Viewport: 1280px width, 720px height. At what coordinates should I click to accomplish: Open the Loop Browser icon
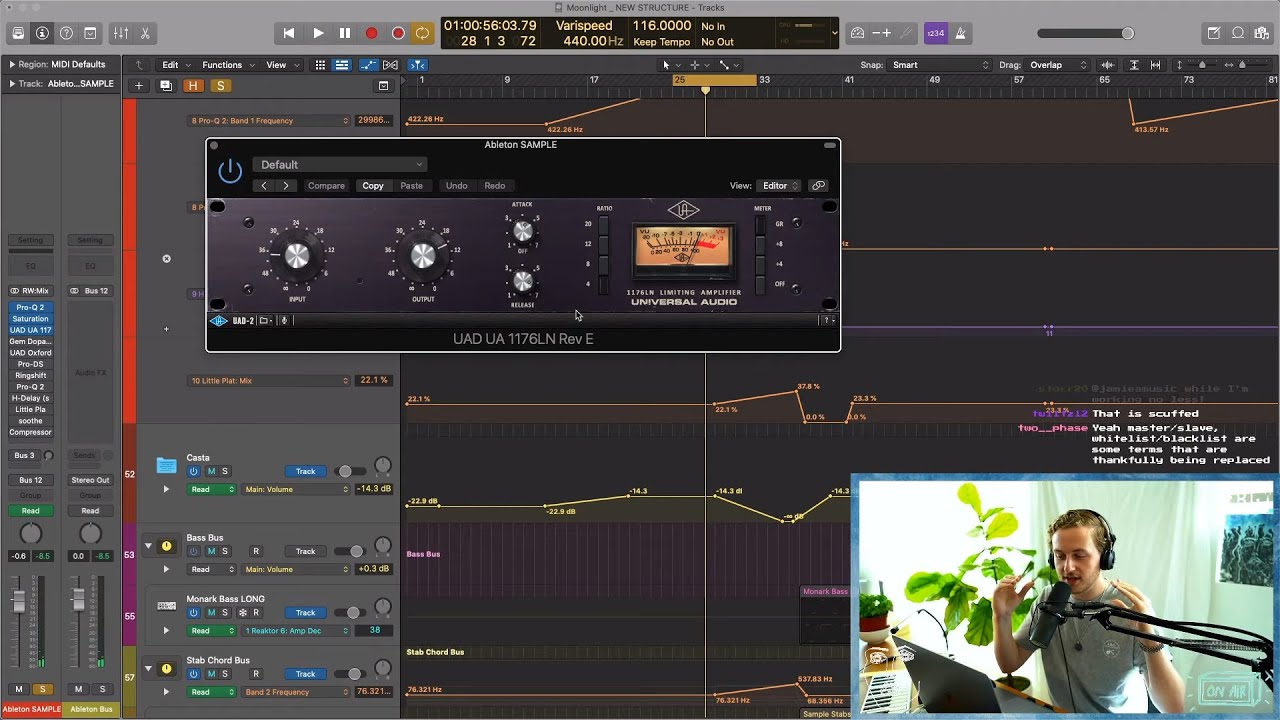click(1238, 33)
